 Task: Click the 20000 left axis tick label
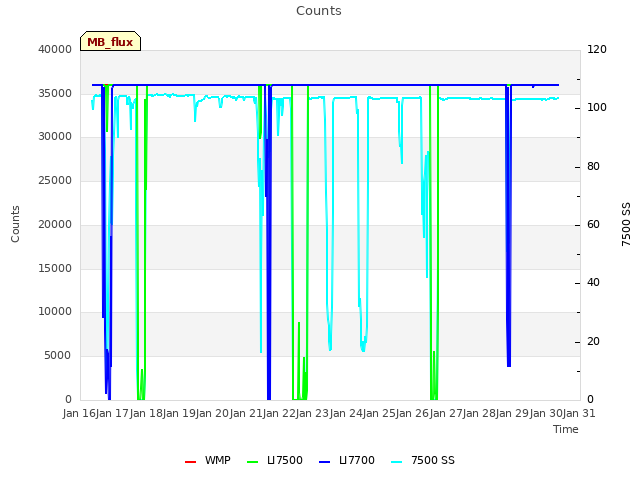tap(55, 224)
